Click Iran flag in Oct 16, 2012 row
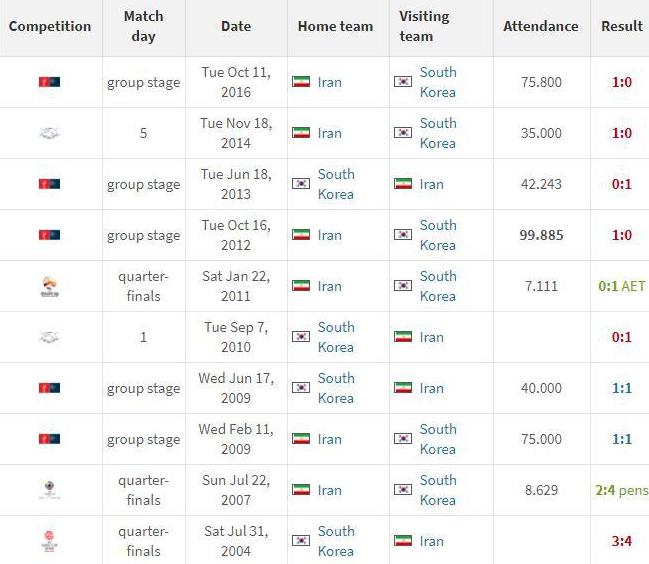Screen dimensions: 649x564 [x=301, y=235]
